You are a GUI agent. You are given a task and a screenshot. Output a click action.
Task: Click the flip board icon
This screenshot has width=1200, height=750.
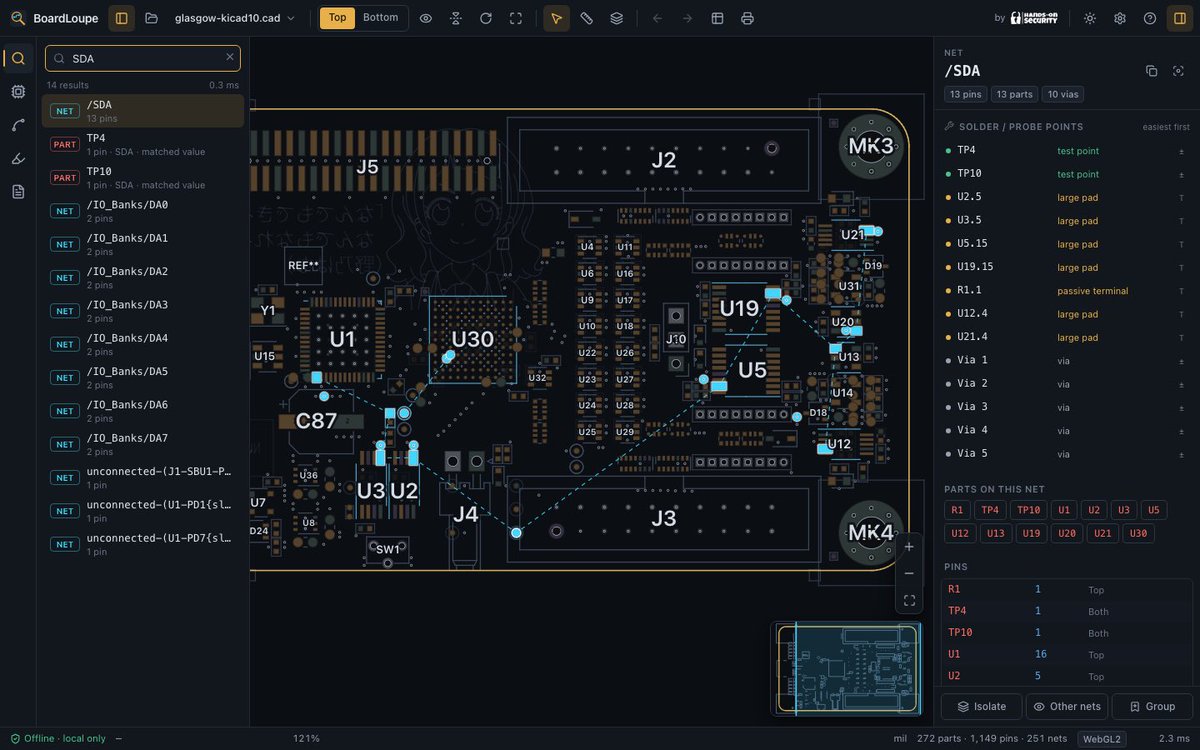[x=456, y=18]
